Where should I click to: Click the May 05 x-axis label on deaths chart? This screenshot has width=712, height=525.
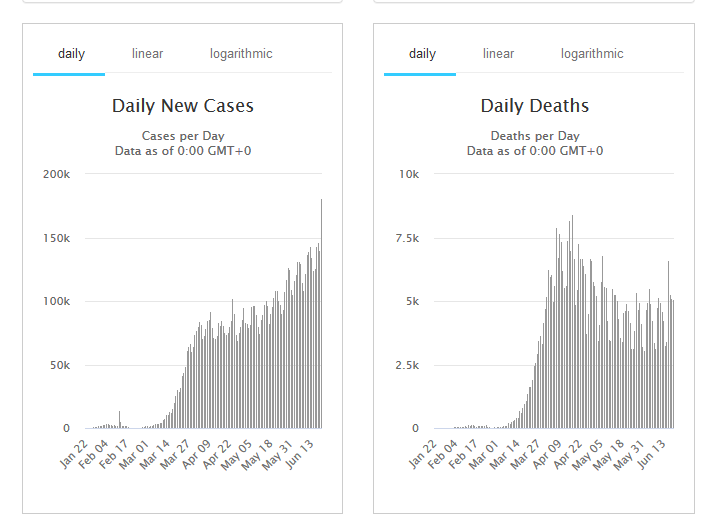pyautogui.click(x=594, y=453)
